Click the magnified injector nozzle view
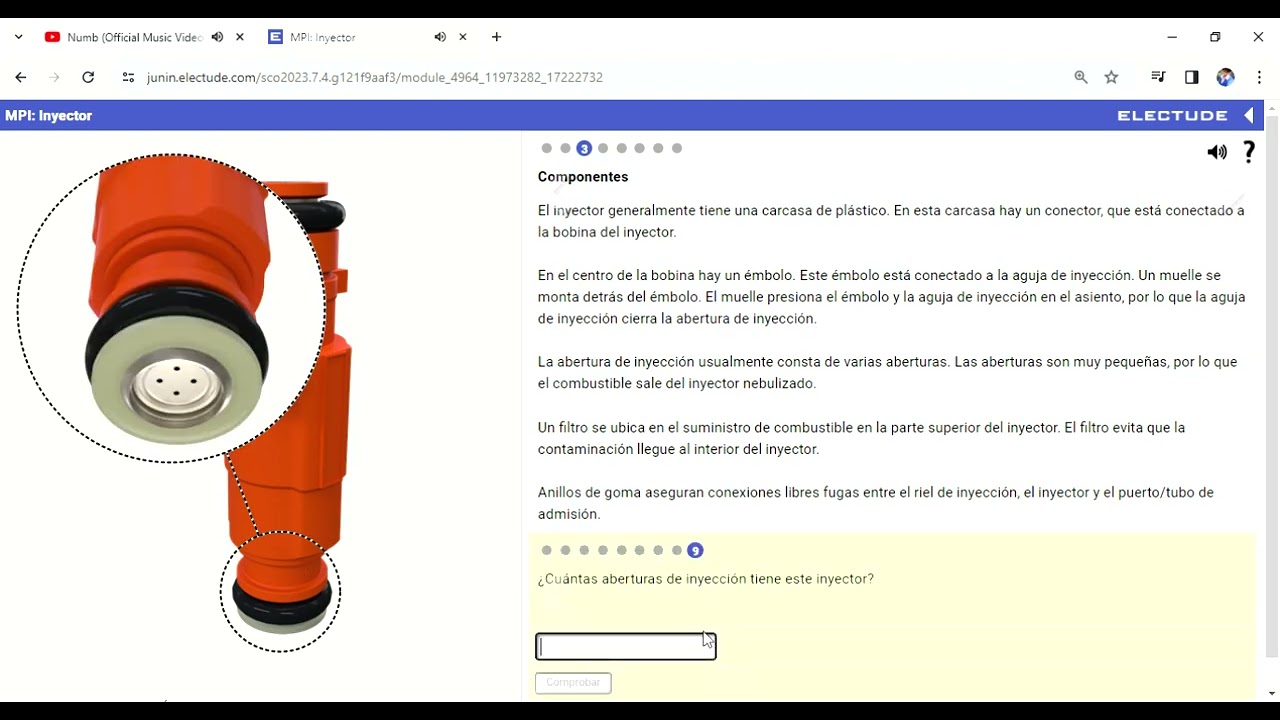 [172, 308]
